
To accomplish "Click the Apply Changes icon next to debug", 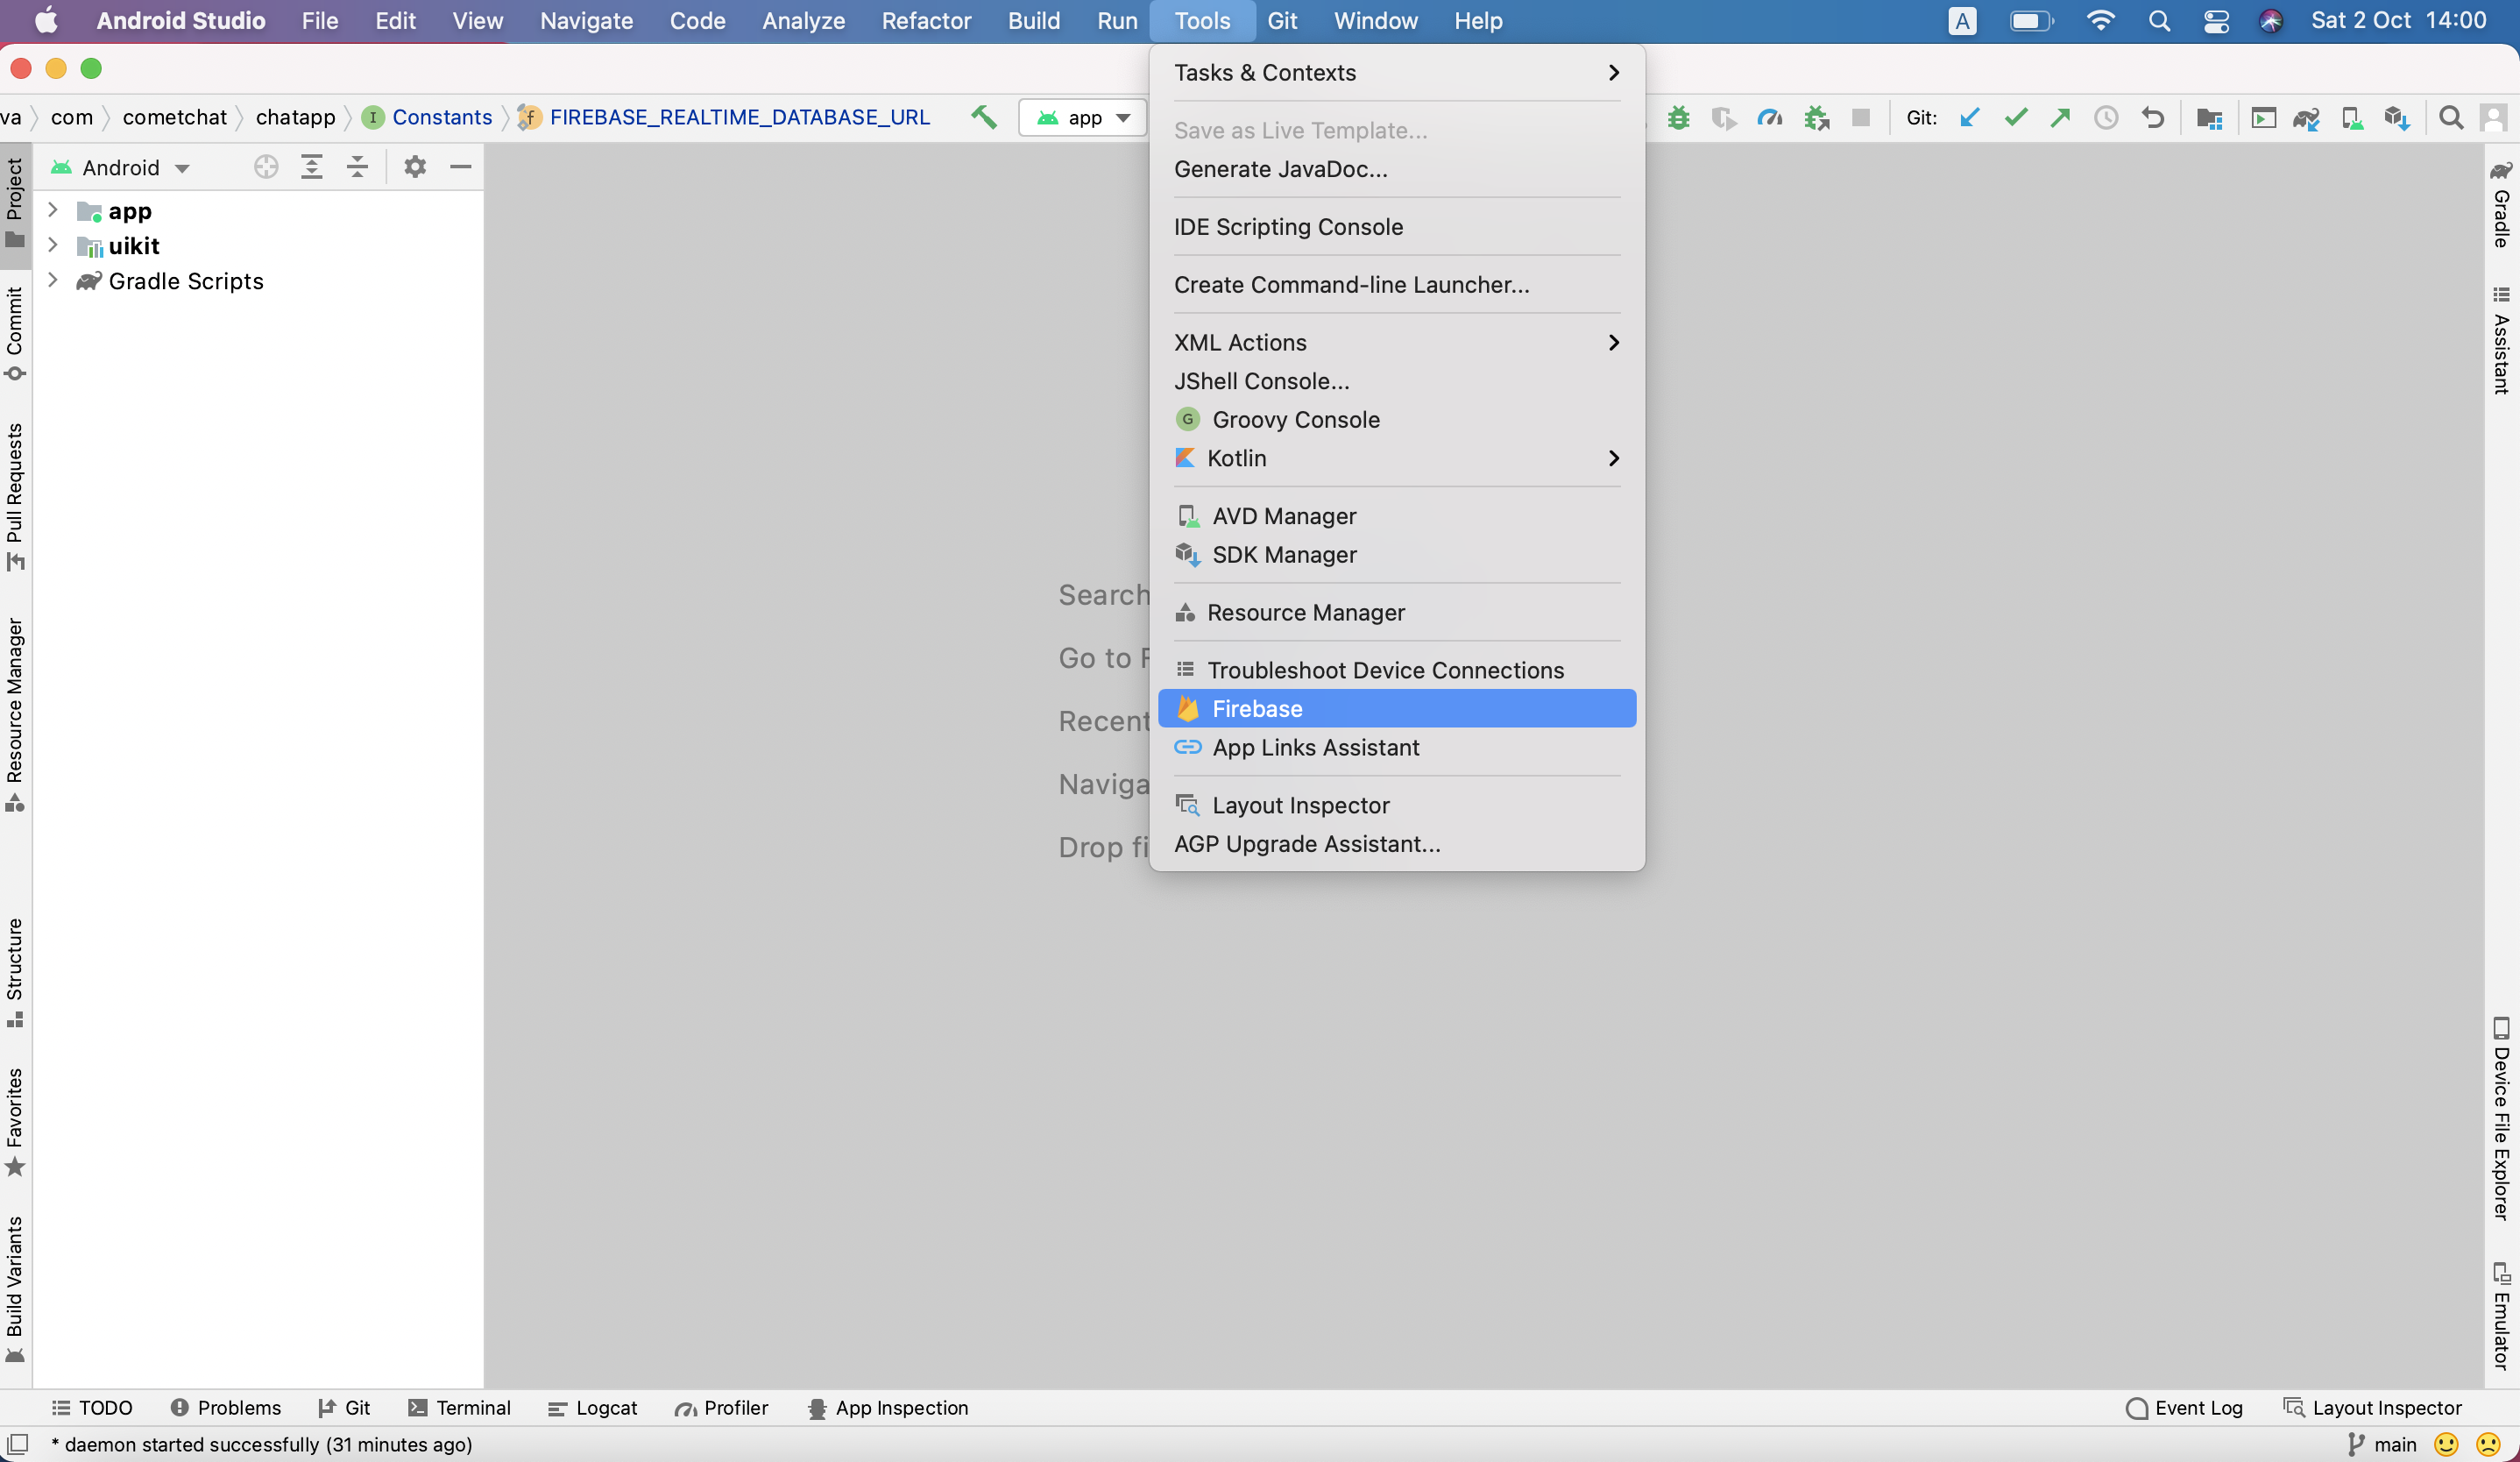I will pos(1724,118).
